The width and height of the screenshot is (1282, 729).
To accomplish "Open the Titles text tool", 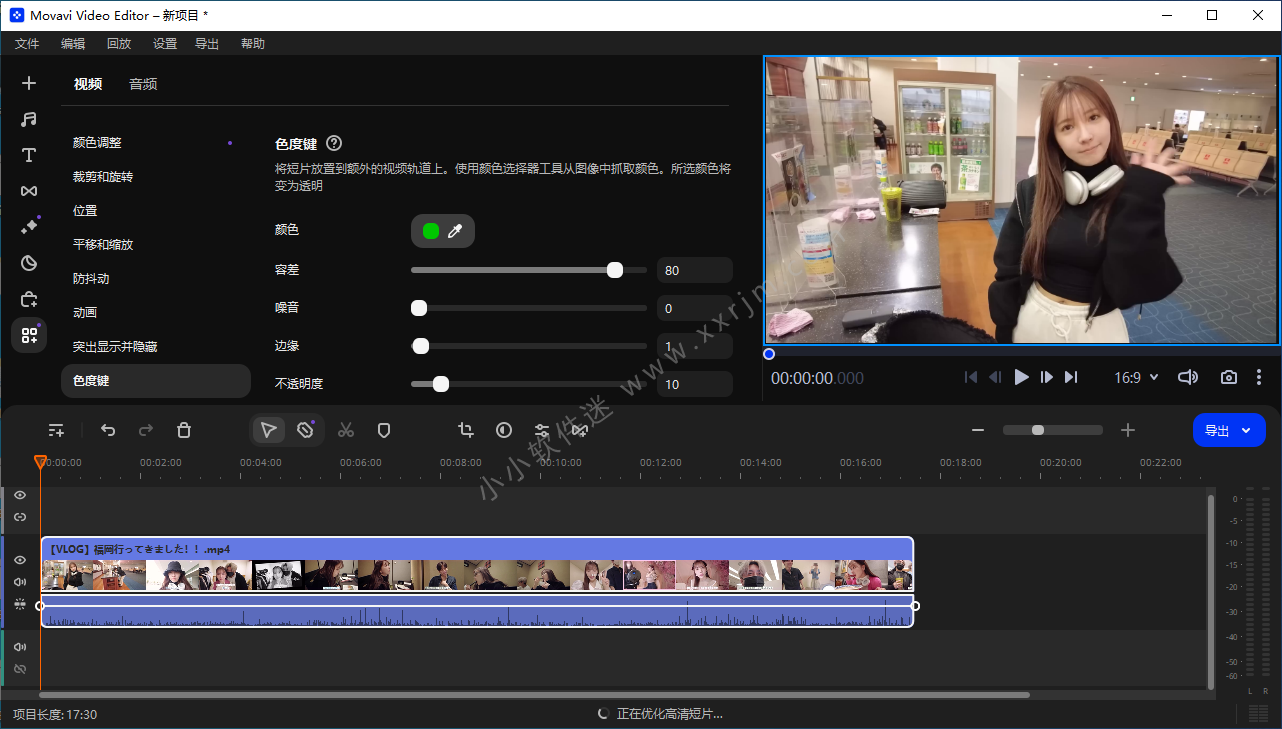I will point(29,155).
